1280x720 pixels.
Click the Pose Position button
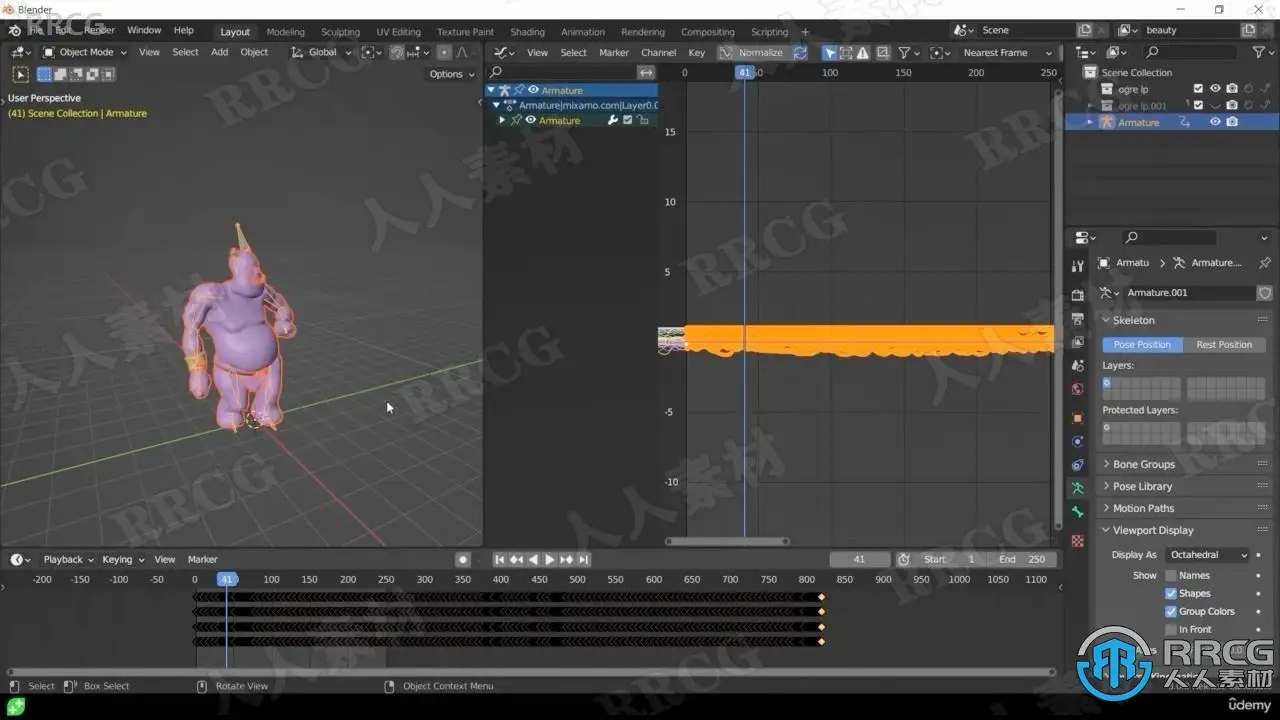[1142, 345]
